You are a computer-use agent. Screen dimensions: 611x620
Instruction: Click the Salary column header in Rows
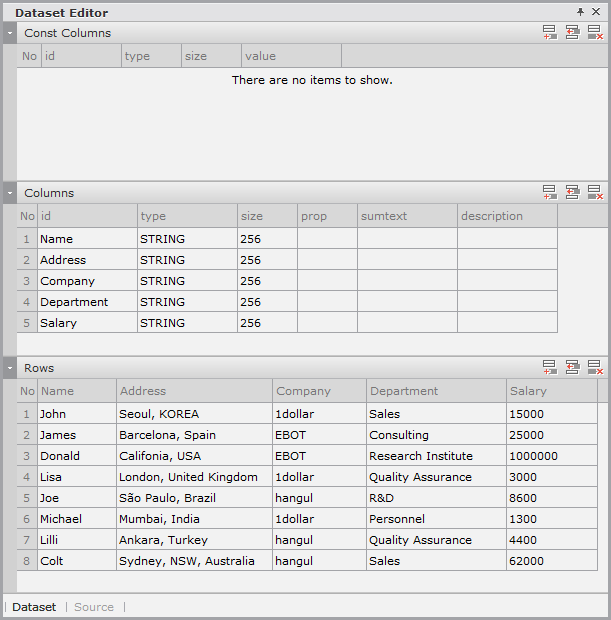click(551, 391)
